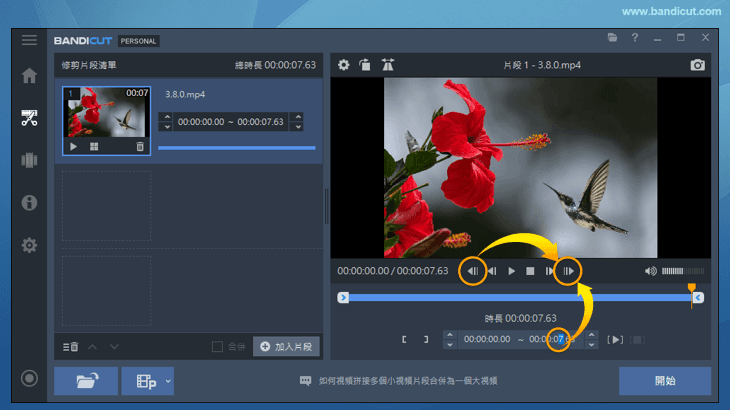Select the orange playhead marker
730x410 pixels.
692,289
